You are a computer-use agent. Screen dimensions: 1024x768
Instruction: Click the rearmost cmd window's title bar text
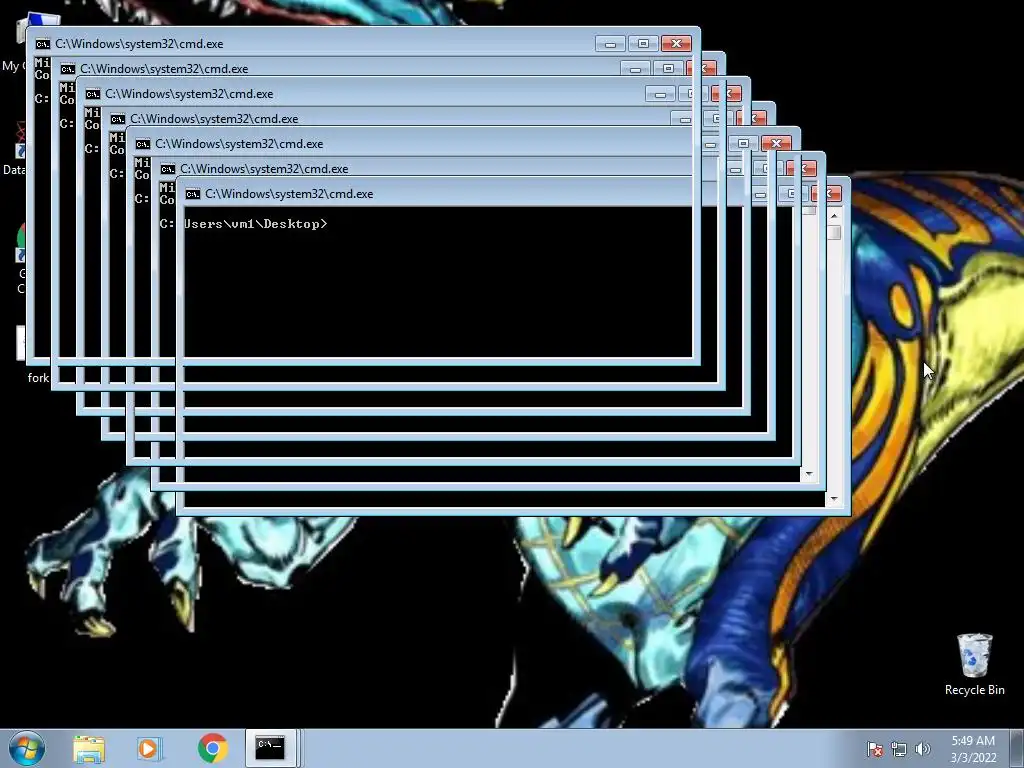(x=139, y=44)
